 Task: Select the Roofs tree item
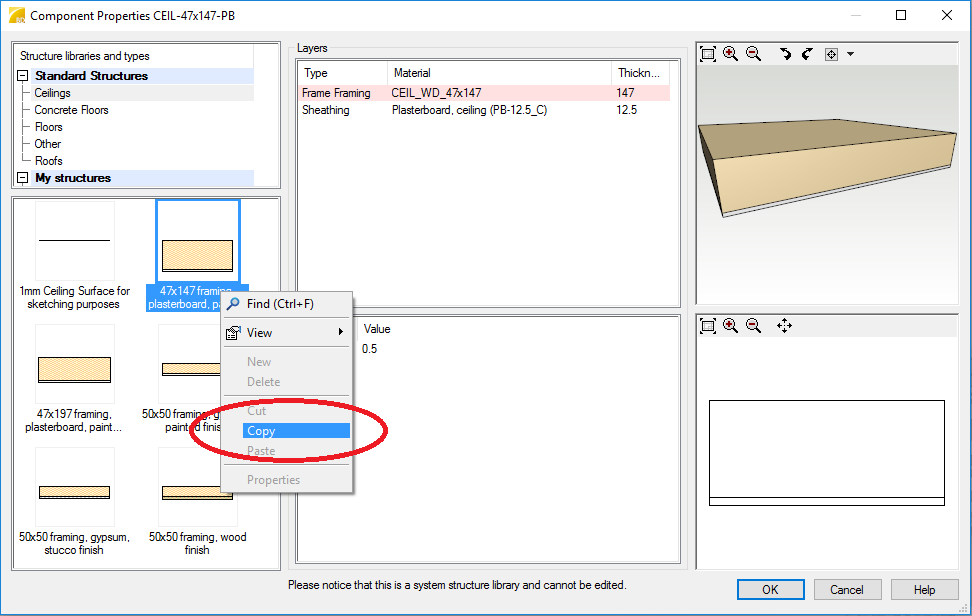[48, 161]
